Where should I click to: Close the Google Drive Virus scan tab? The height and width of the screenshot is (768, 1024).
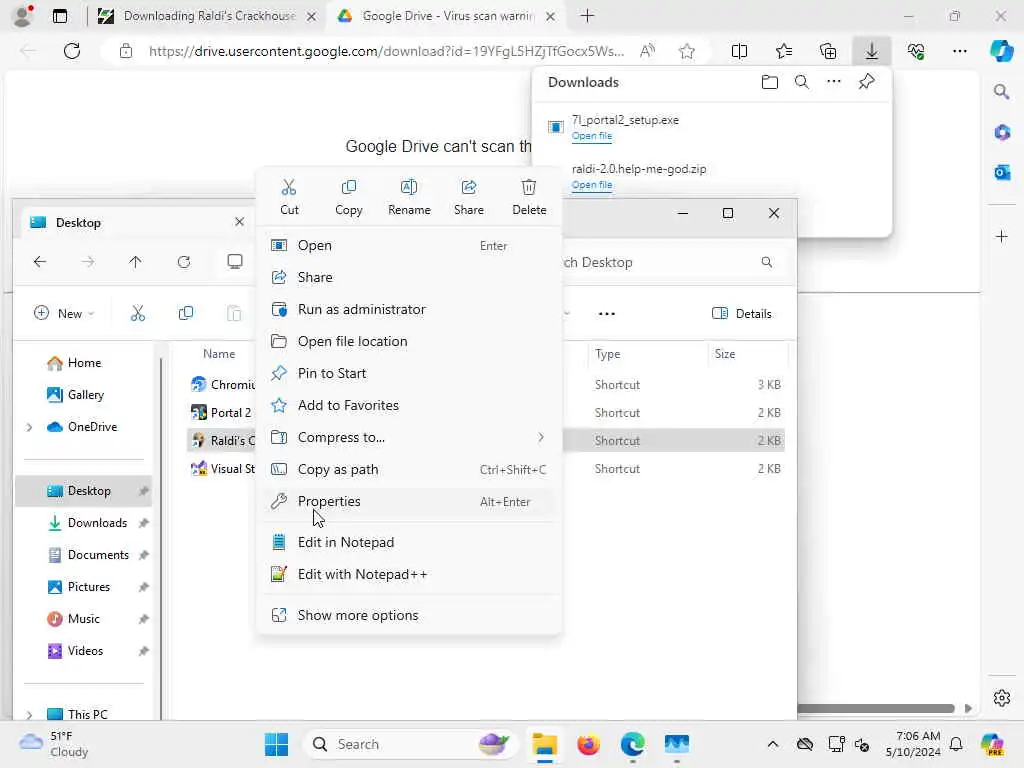click(551, 16)
